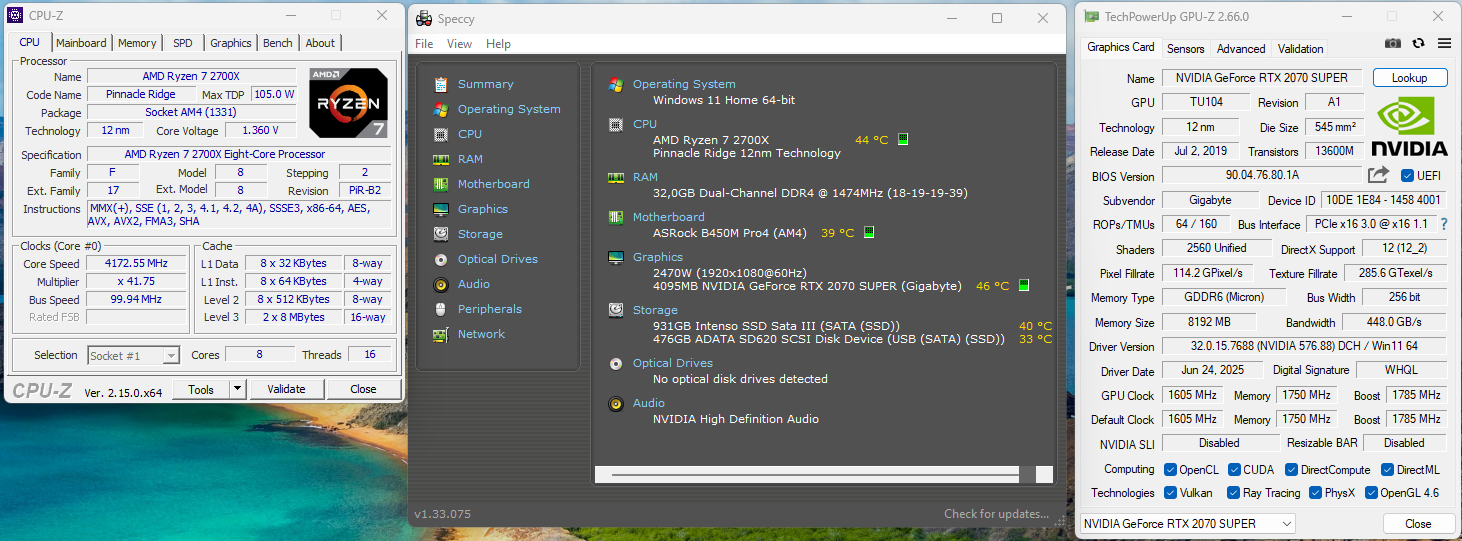Click Core Speed value 4172.55 MHz
This screenshot has height=541, width=1462.
click(x=137, y=263)
